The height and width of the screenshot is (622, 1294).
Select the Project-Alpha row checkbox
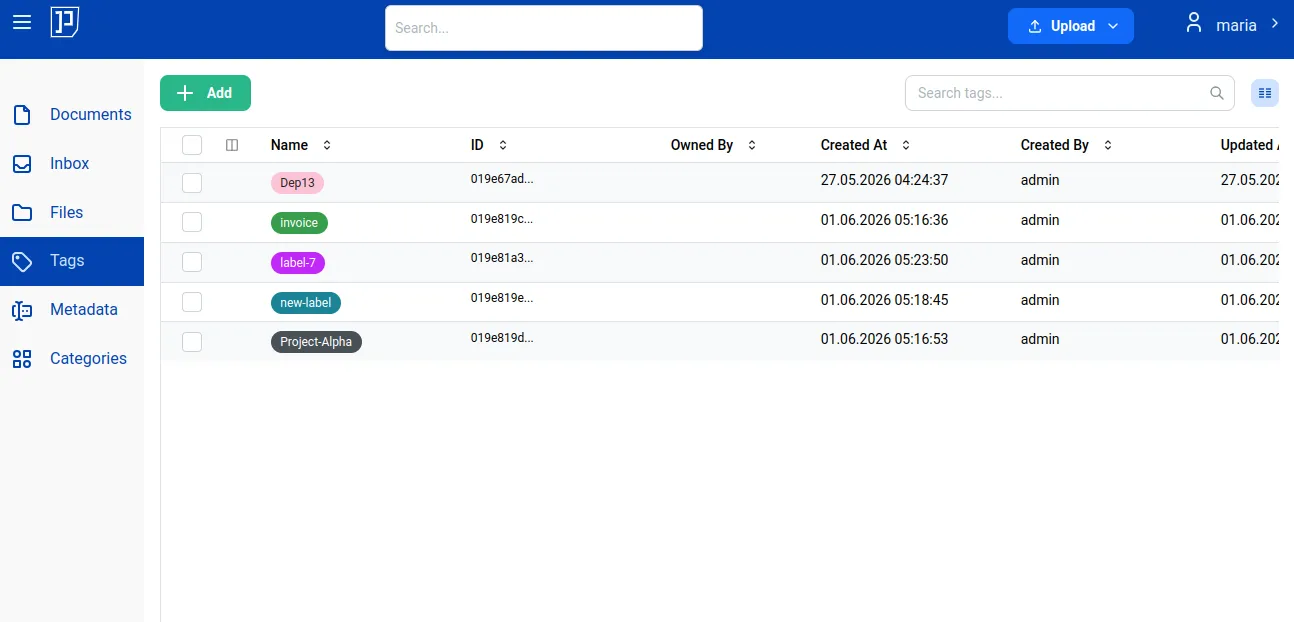[192, 342]
